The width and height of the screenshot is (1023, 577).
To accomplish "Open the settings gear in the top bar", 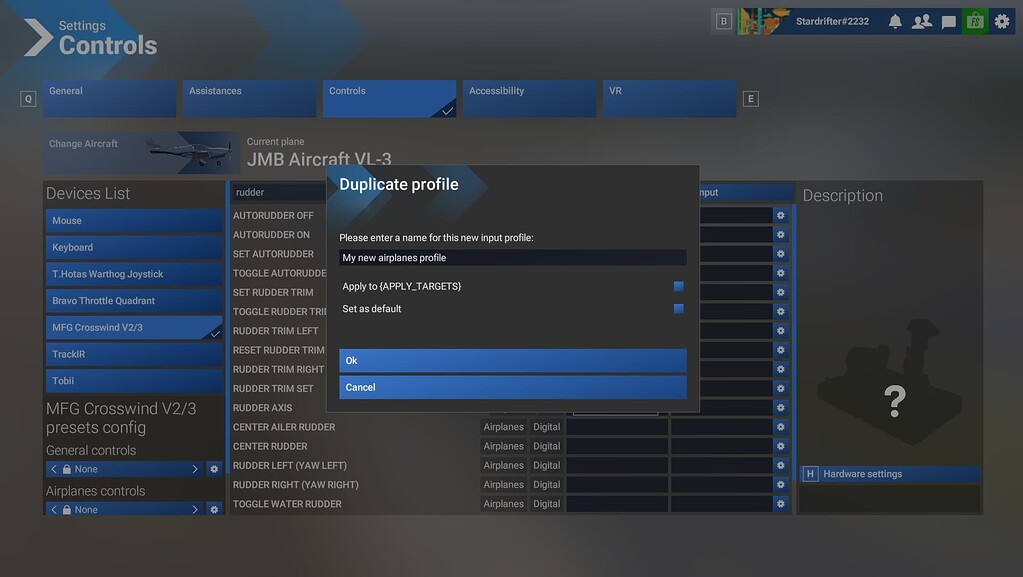I will point(1000,20).
